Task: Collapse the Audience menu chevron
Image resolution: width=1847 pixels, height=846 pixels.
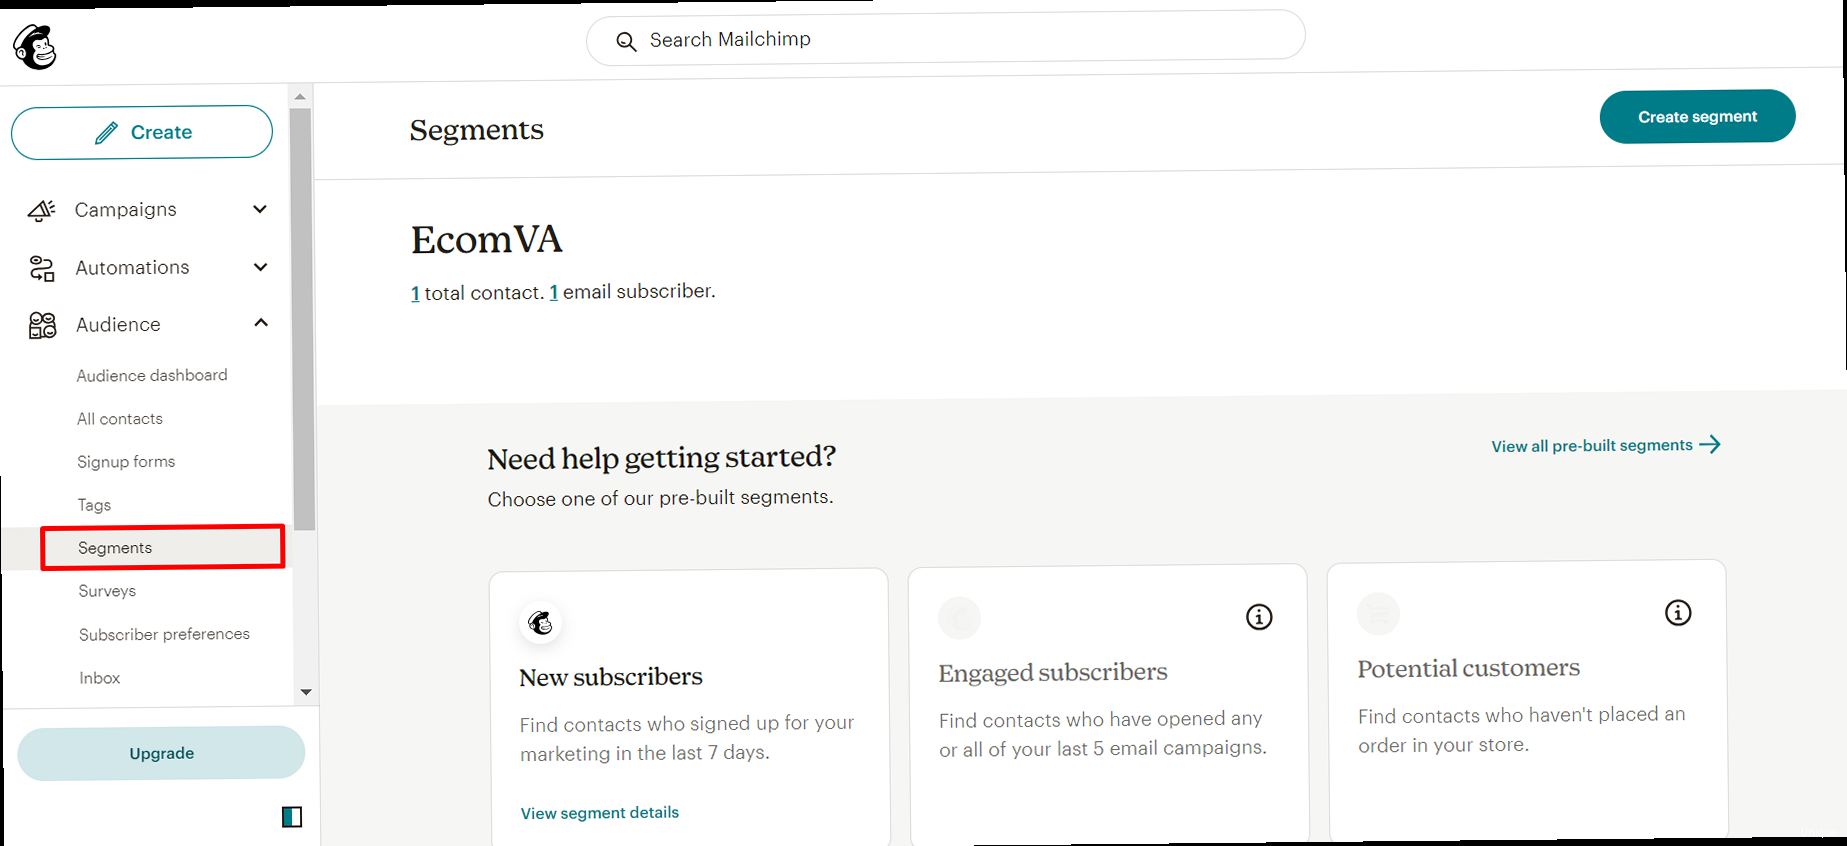Action: [x=261, y=323]
